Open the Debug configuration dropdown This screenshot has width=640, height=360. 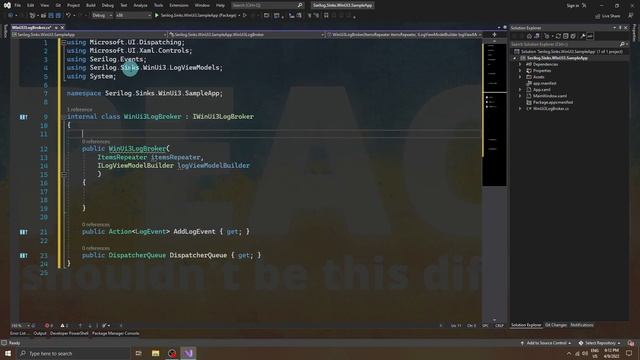pyautogui.click(x=102, y=16)
